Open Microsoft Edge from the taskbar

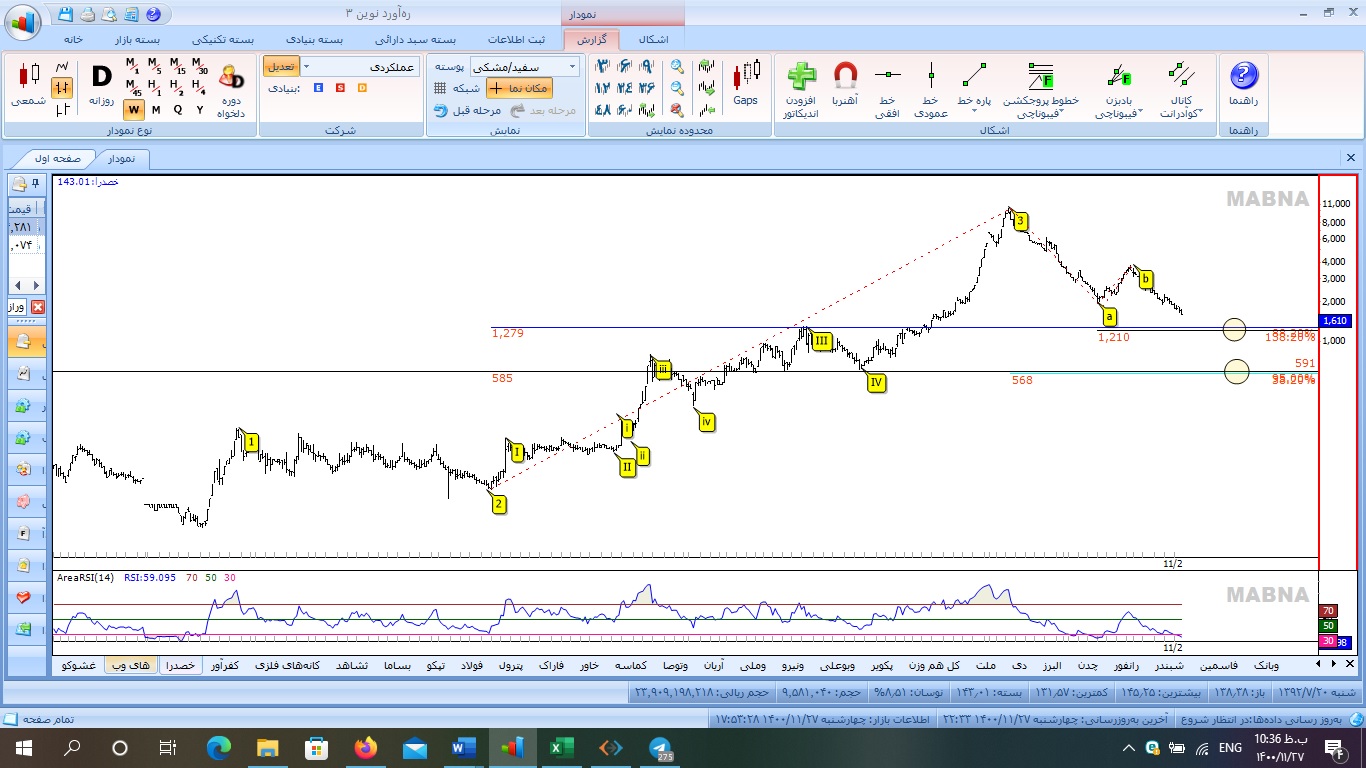click(218, 747)
